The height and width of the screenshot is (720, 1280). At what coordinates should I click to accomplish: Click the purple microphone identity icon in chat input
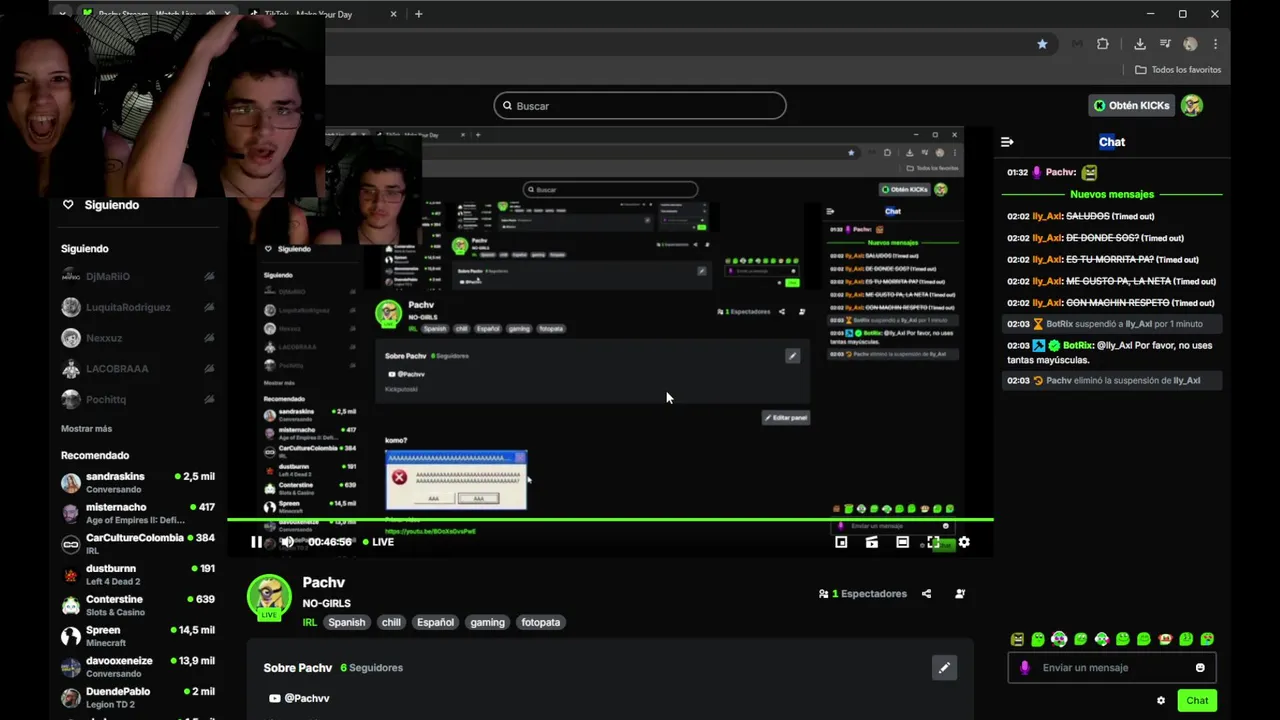(x=1024, y=668)
